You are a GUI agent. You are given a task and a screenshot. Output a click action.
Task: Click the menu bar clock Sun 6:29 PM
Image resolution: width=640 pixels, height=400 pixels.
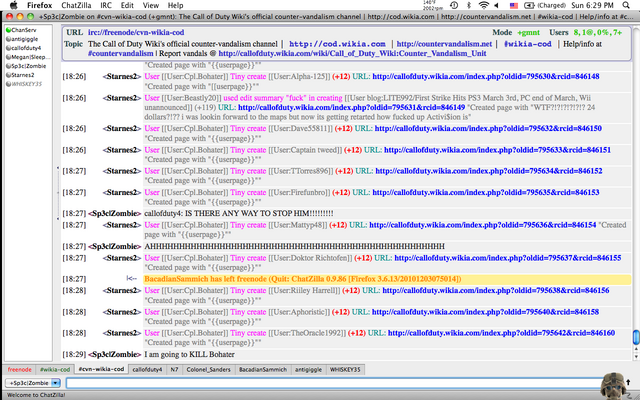click(x=592, y=5)
